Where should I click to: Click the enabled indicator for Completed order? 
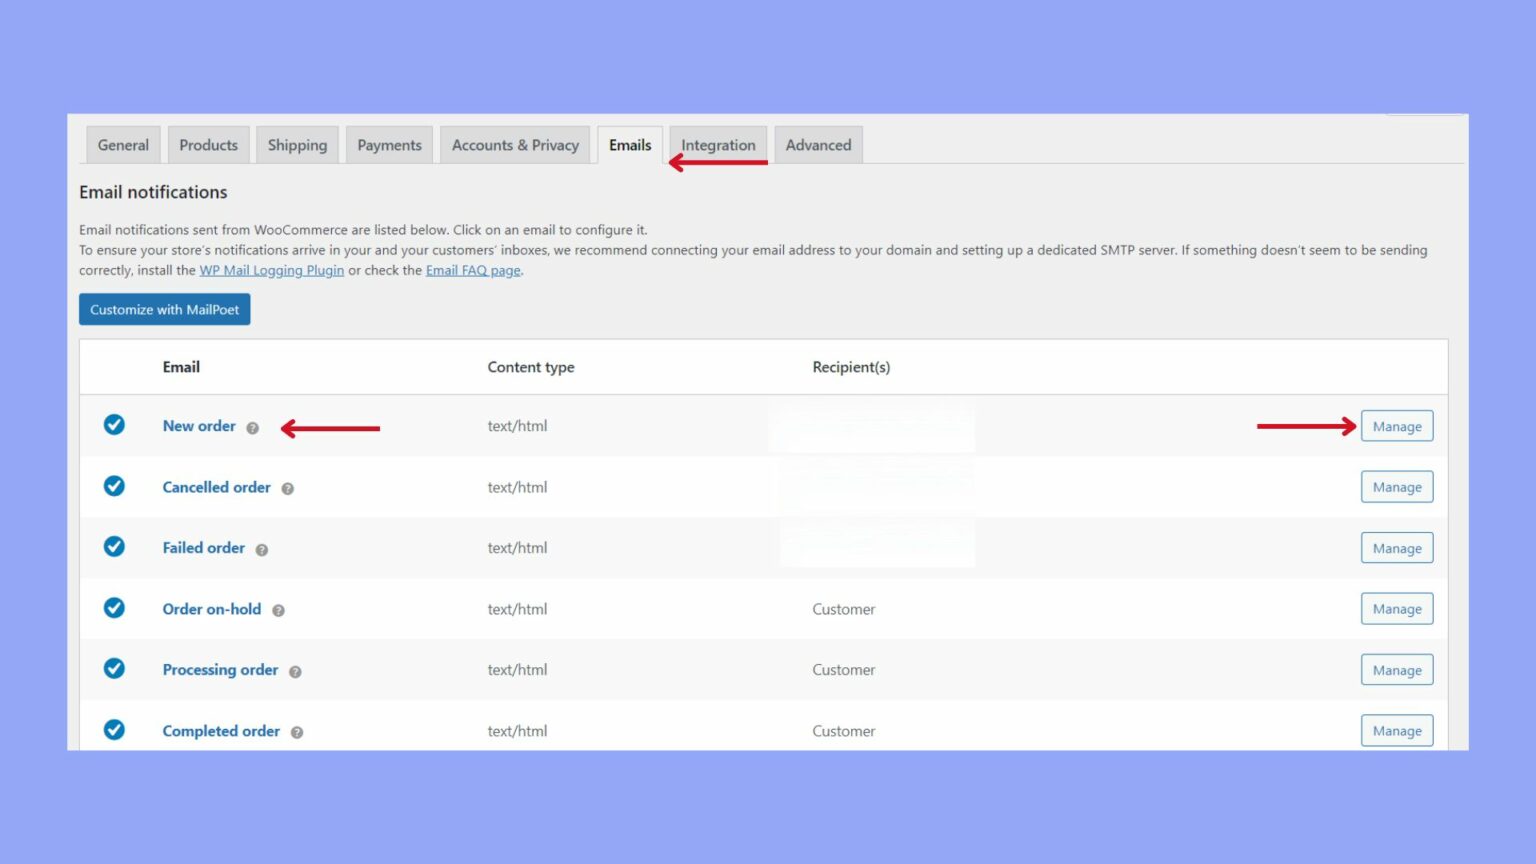(x=114, y=730)
